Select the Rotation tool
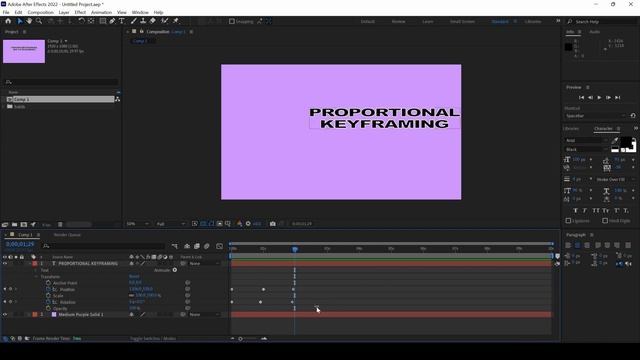The width and height of the screenshot is (640, 360). [81, 21]
